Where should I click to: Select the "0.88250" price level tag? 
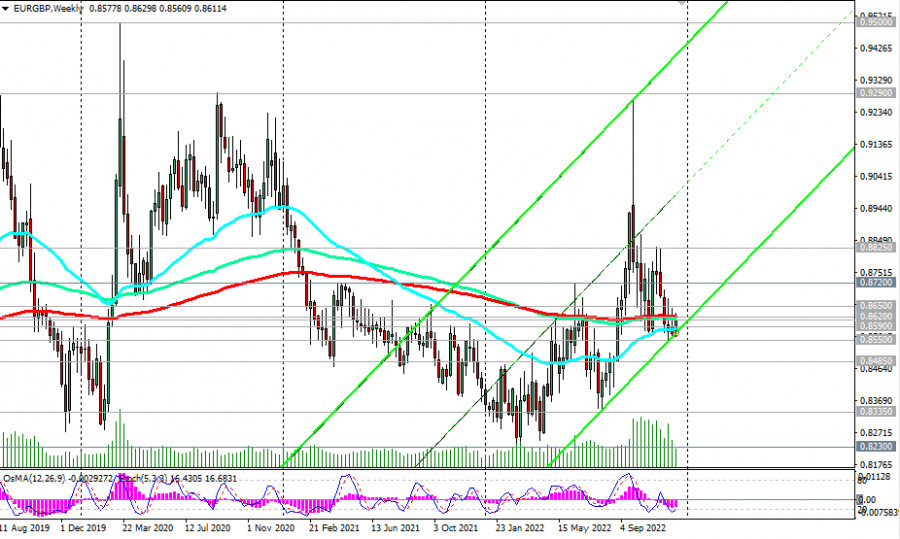tap(876, 247)
